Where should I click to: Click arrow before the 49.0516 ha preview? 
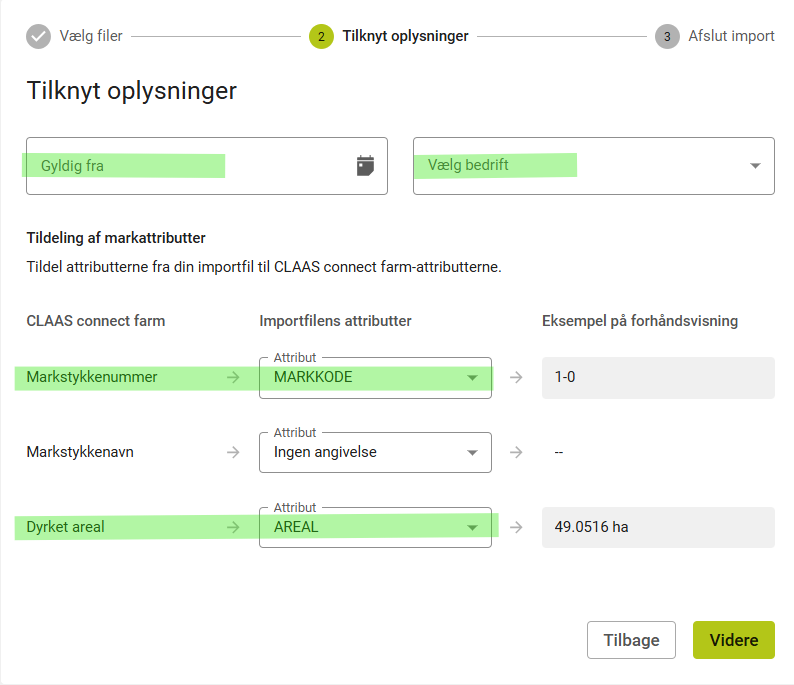tap(516, 527)
